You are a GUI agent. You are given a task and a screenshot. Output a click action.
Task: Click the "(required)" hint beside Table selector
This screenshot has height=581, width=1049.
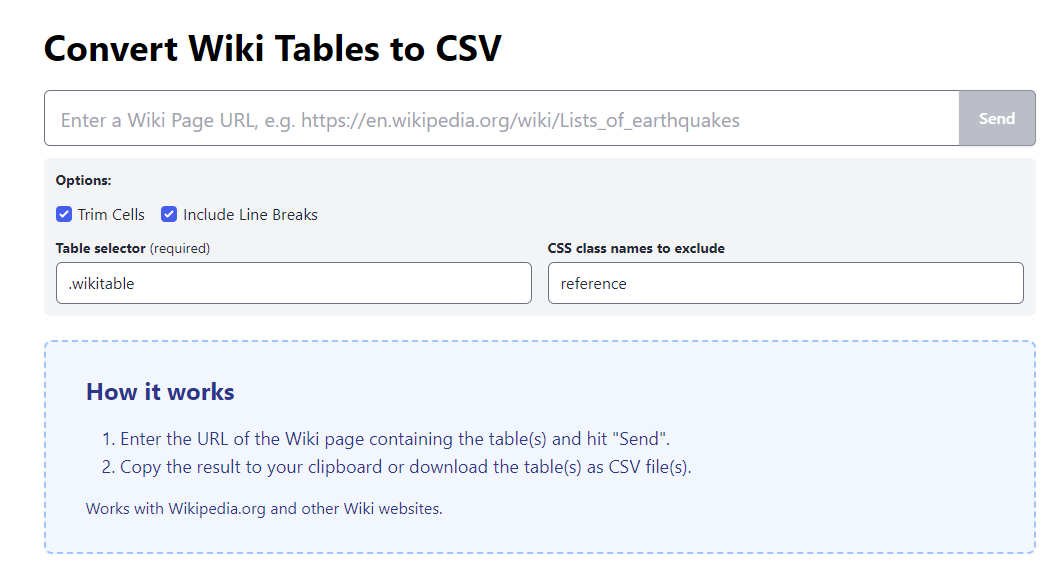click(180, 248)
